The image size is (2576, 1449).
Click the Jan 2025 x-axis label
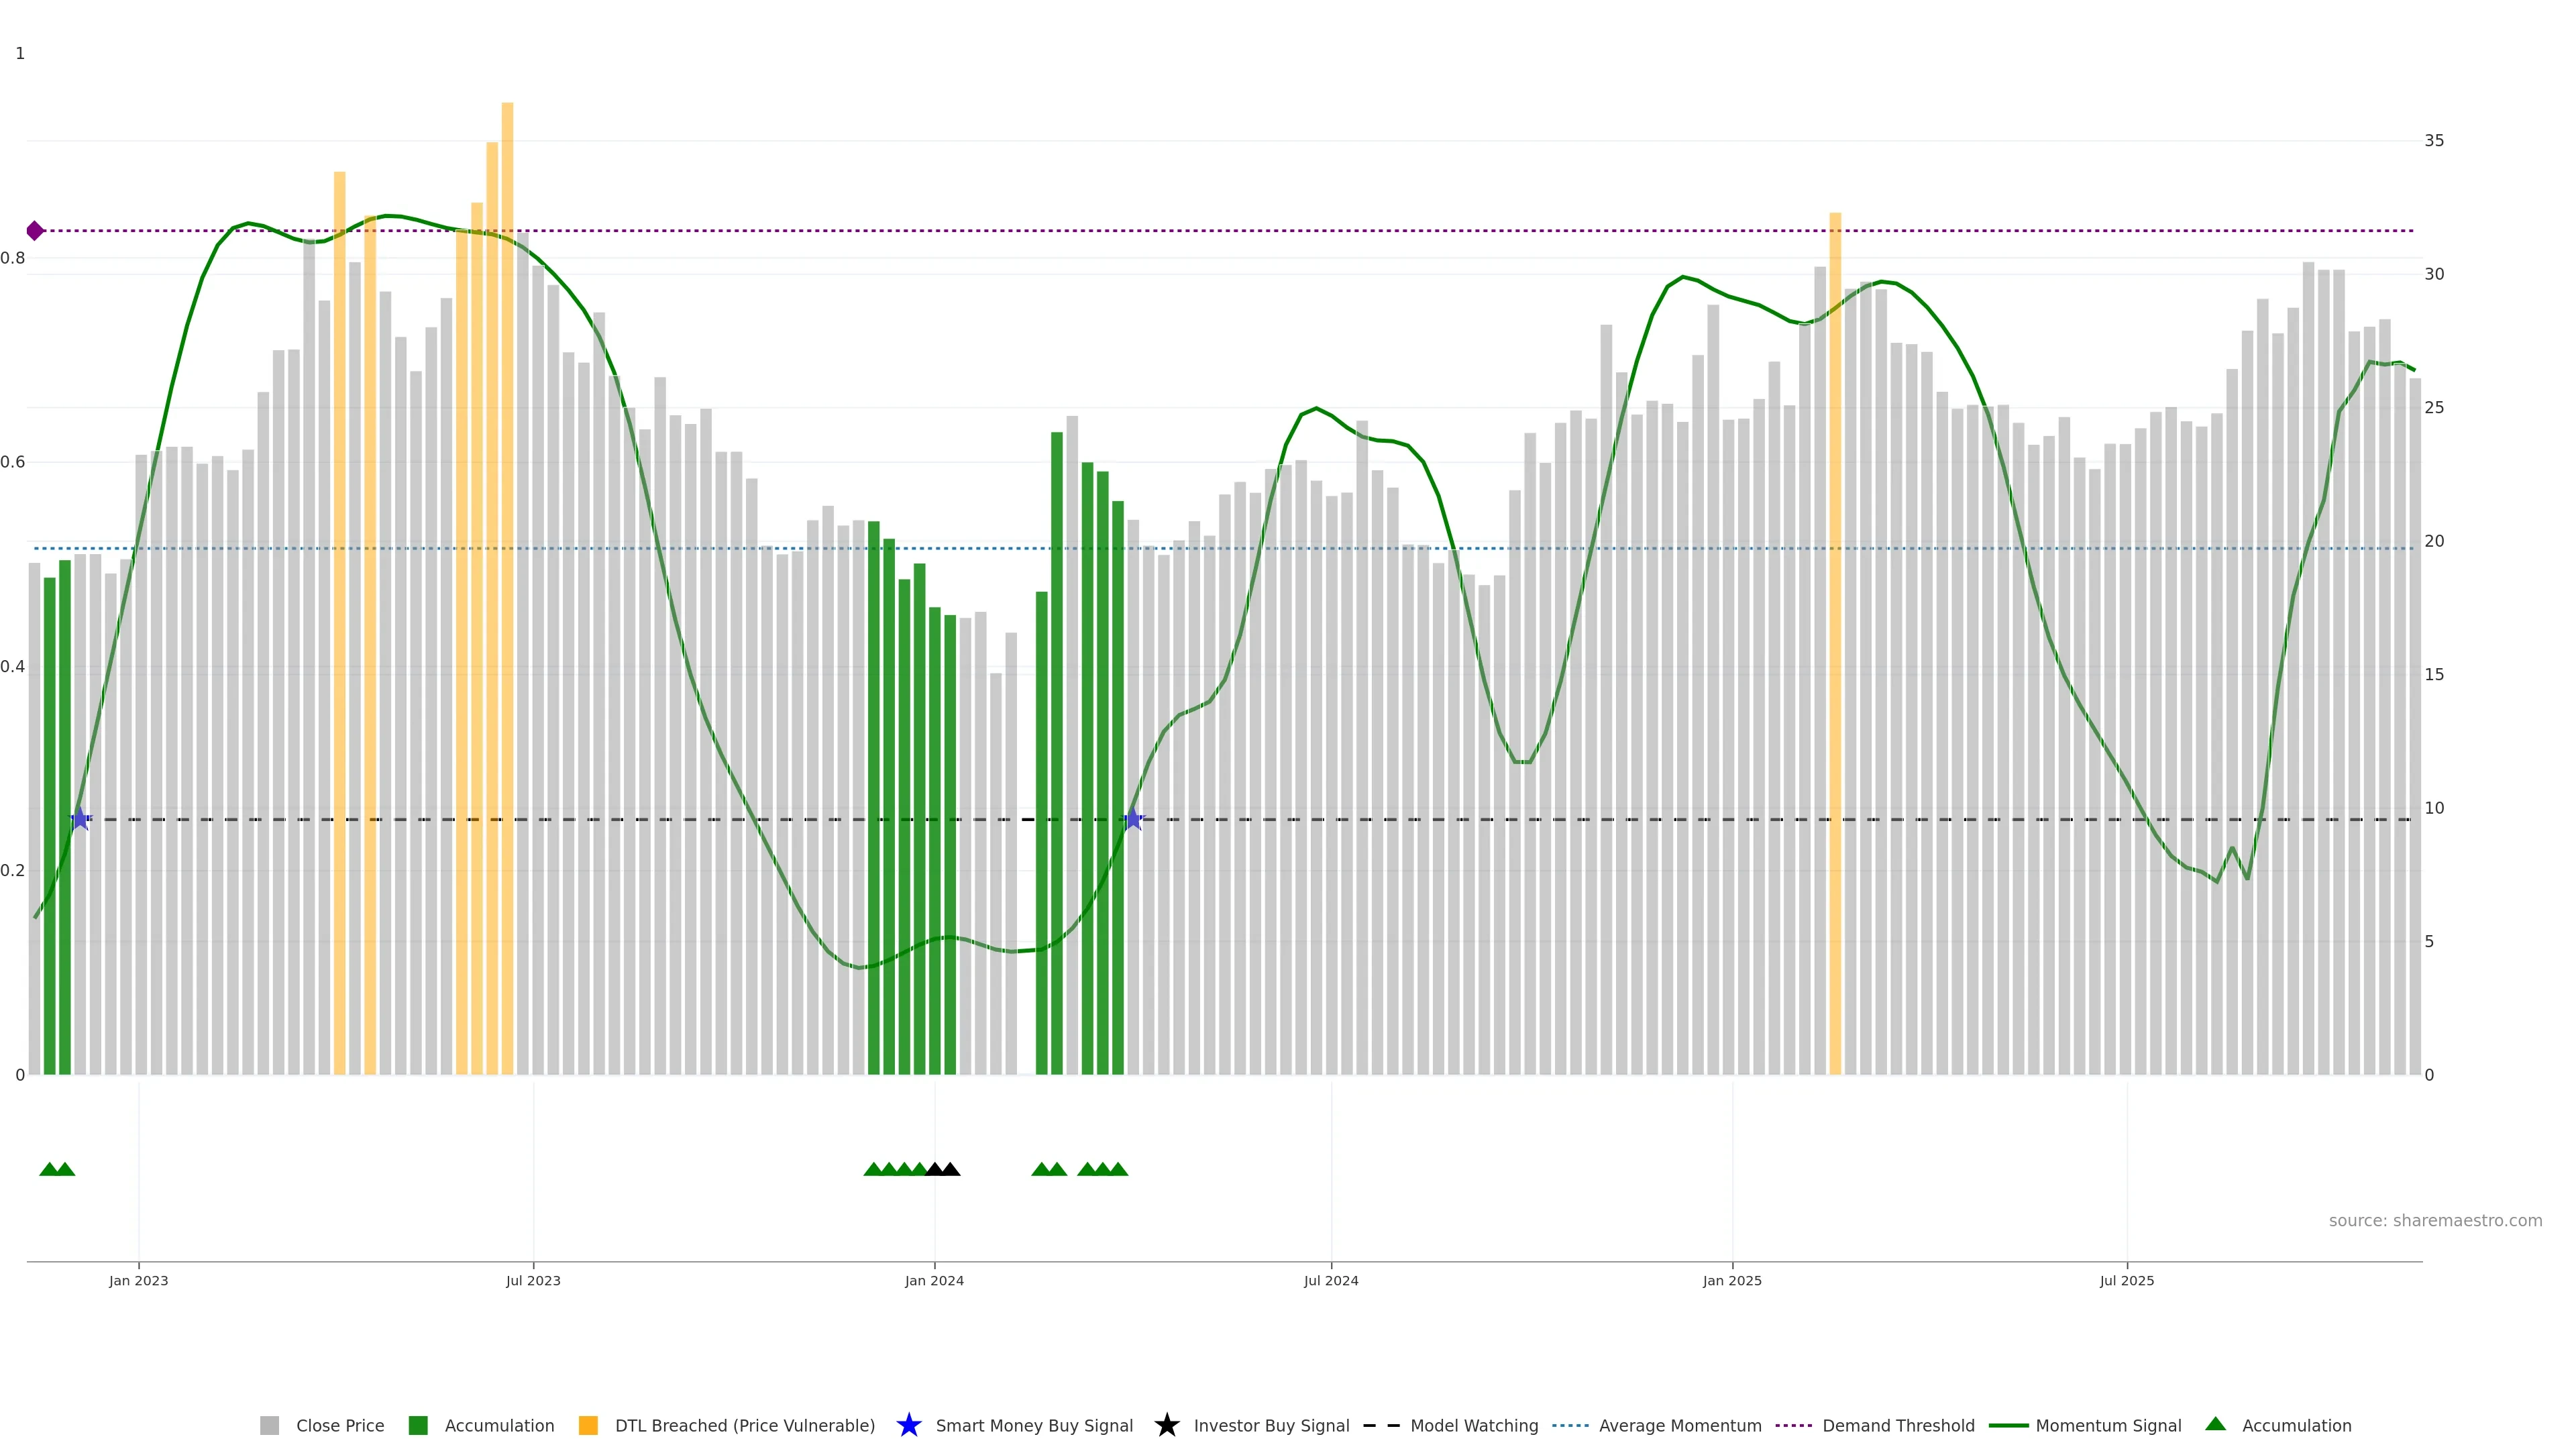click(x=1731, y=1281)
